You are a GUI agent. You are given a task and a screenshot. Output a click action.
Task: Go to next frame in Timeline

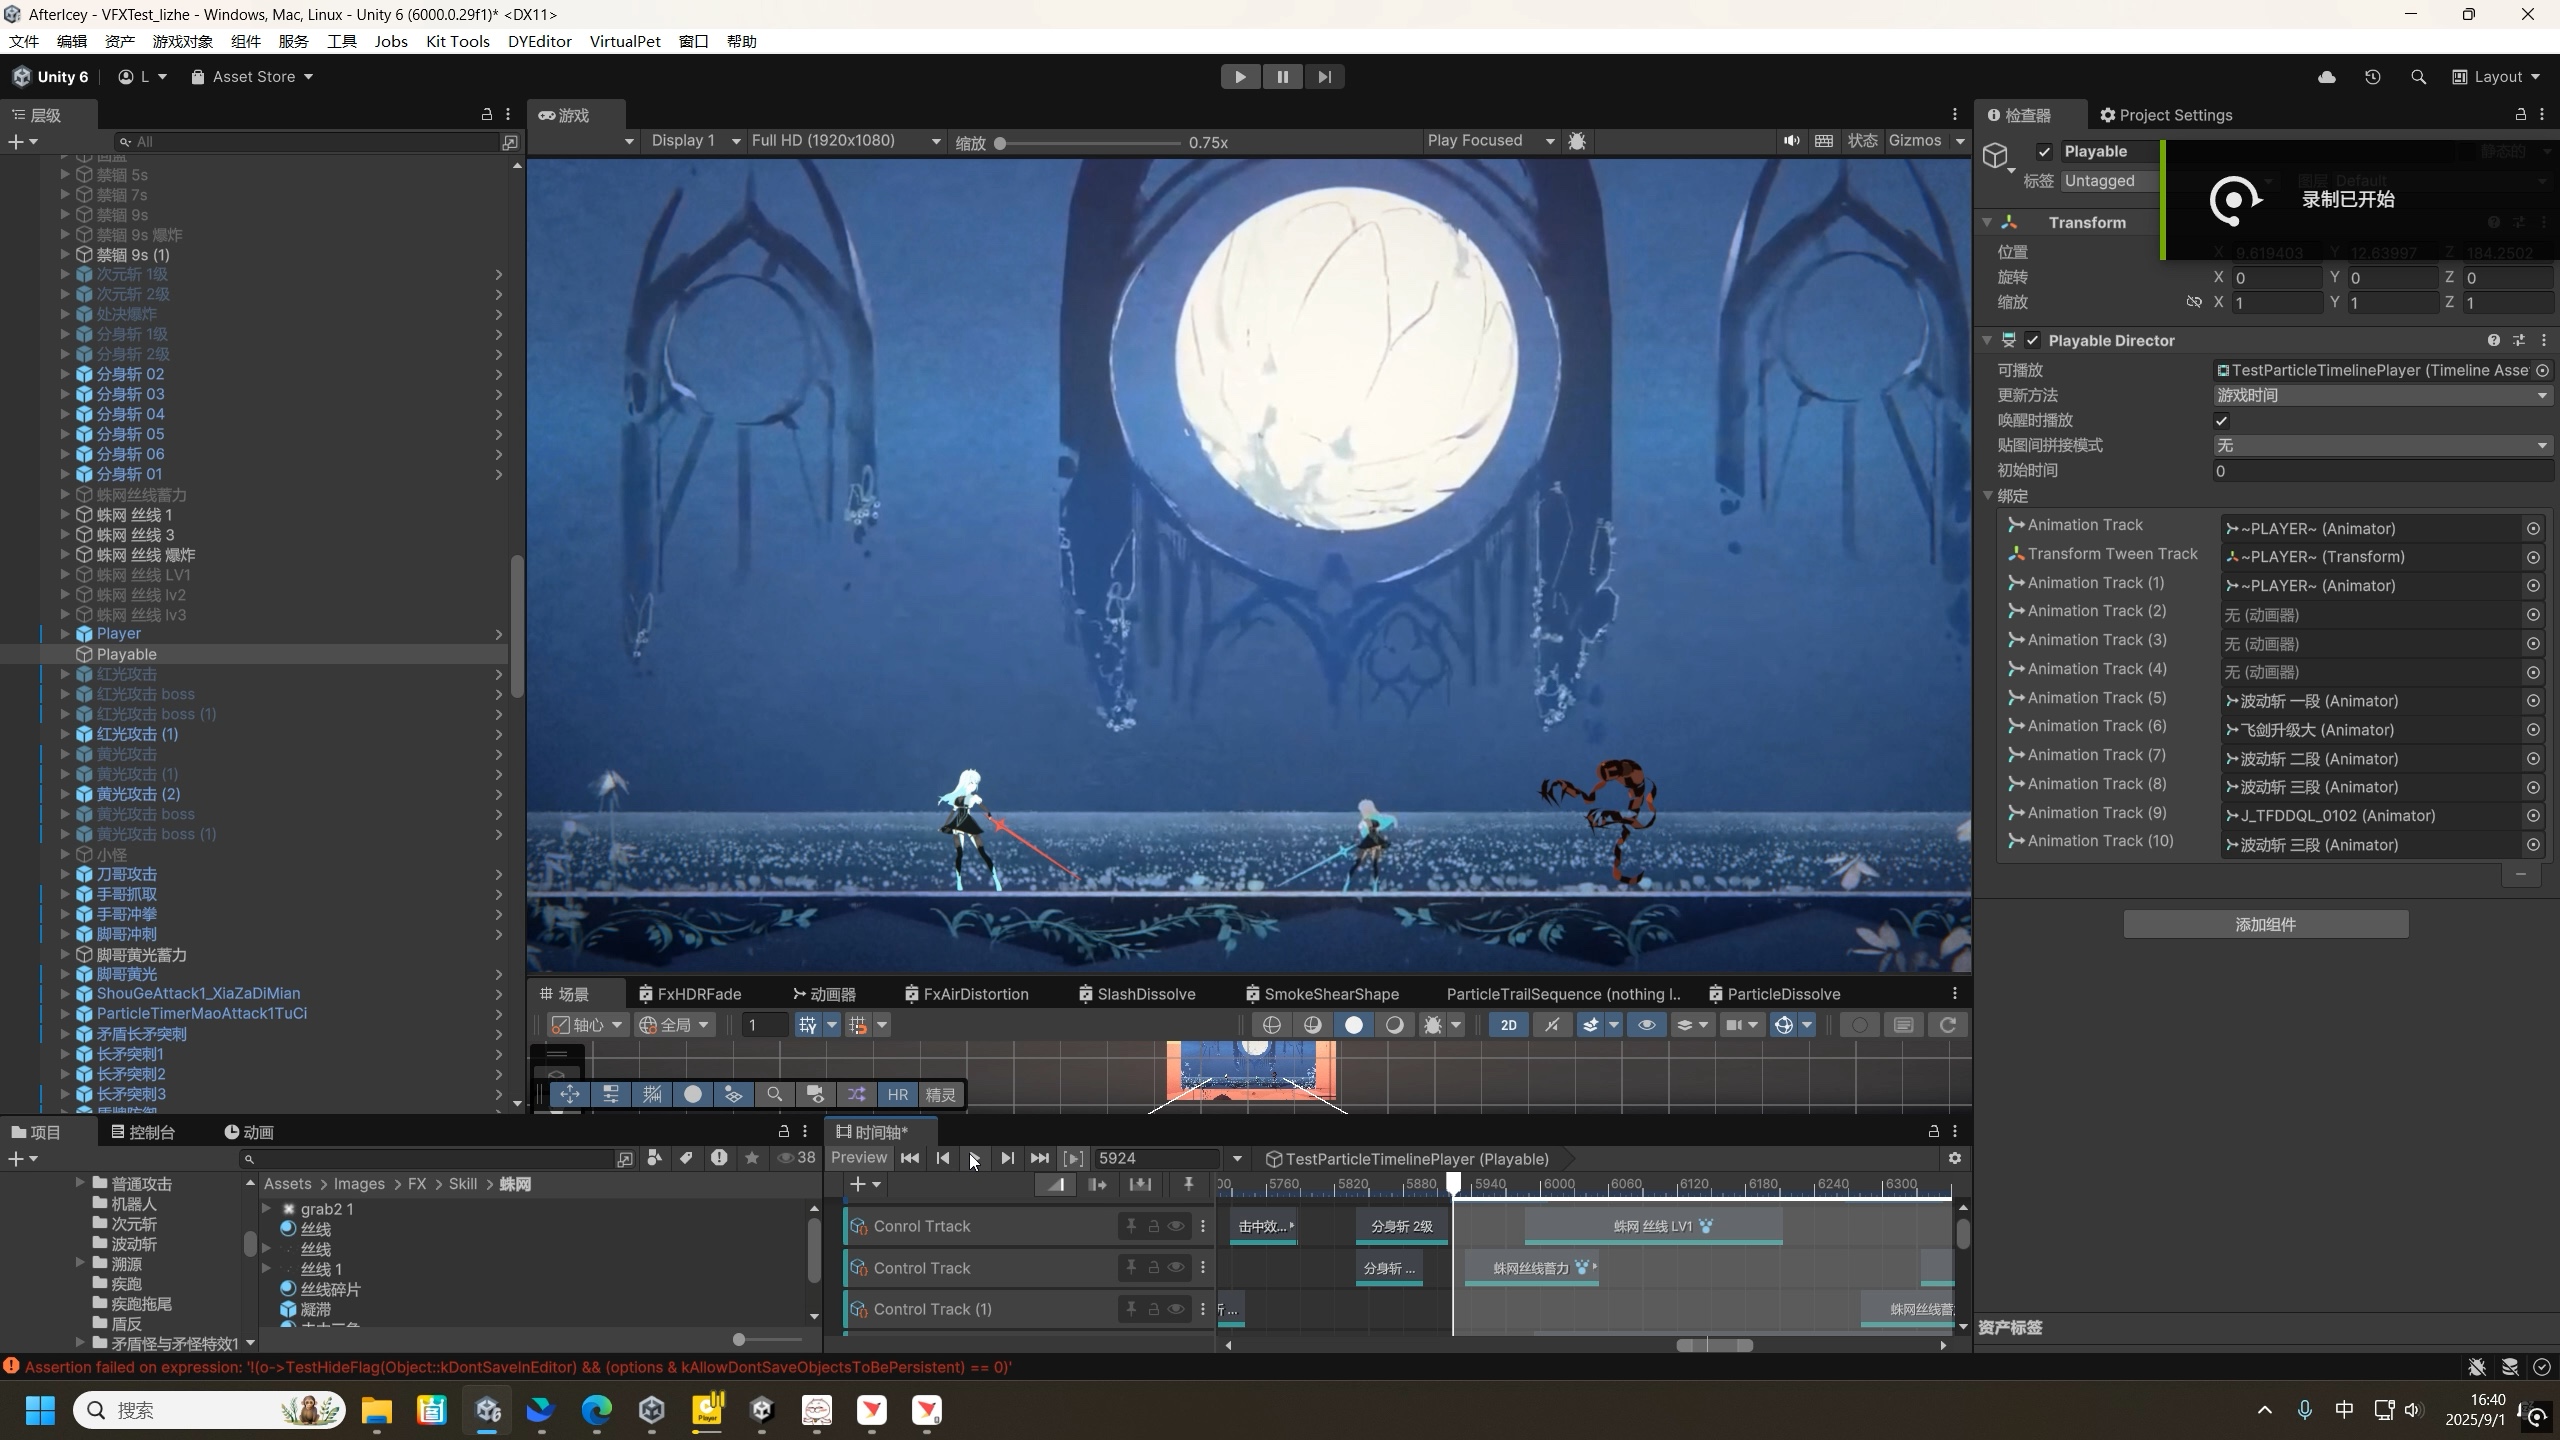(1007, 1158)
